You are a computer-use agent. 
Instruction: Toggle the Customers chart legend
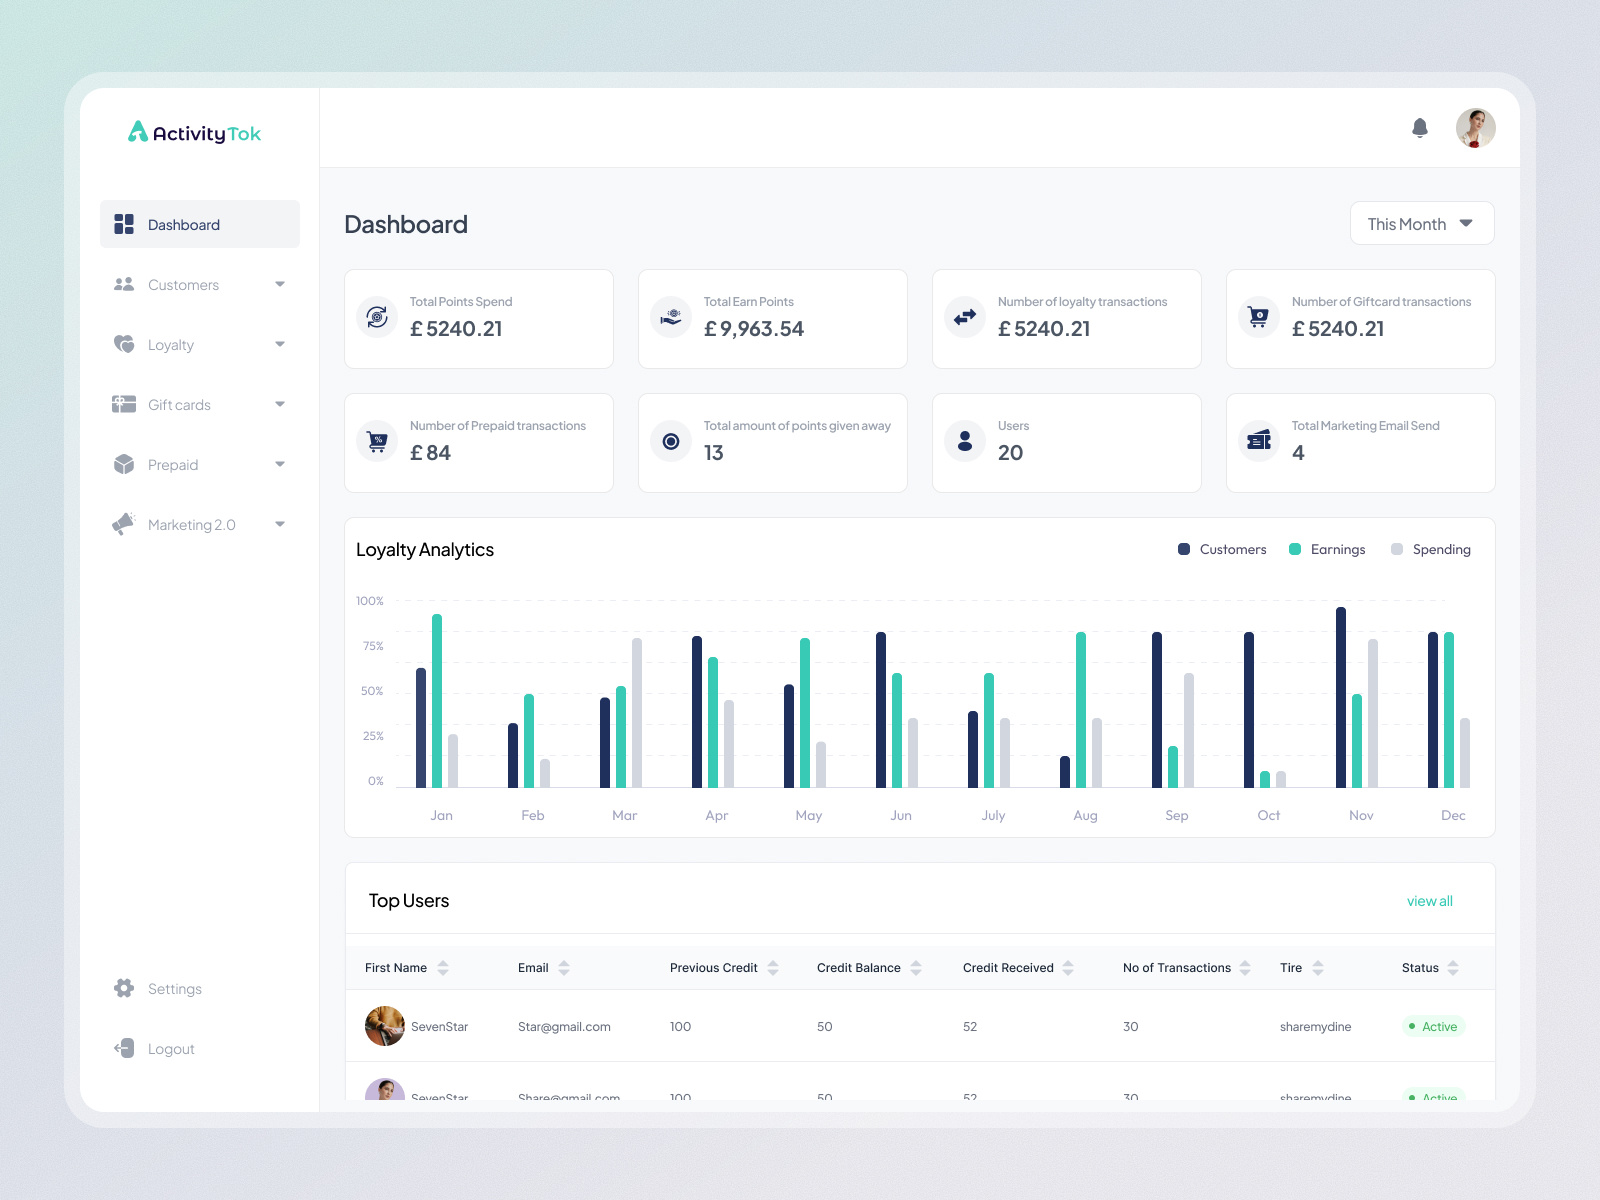[x=1222, y=549]
